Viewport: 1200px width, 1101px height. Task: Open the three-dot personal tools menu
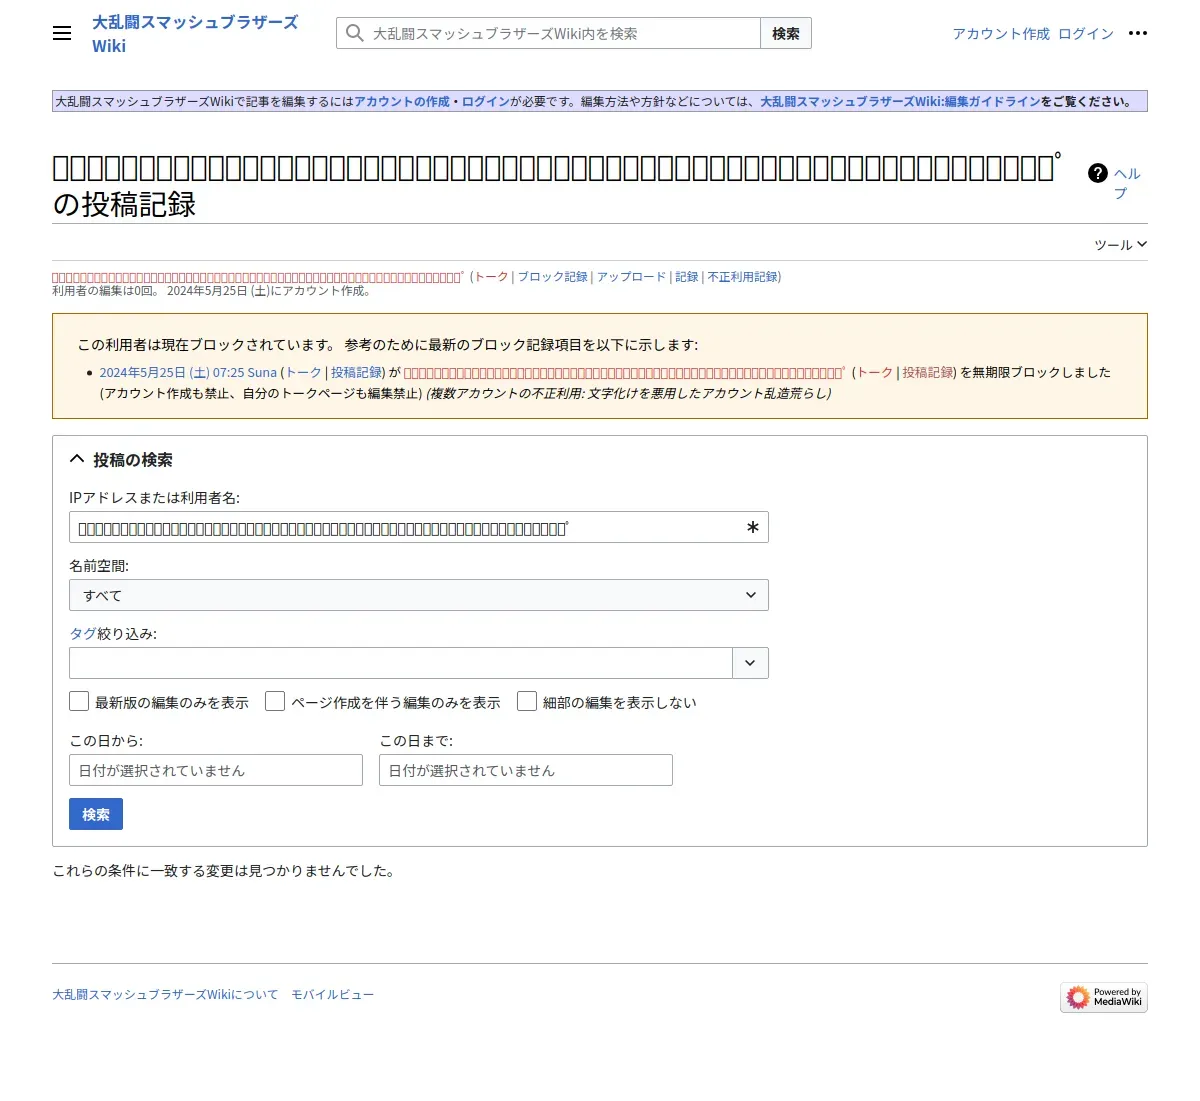point(1138,33)
